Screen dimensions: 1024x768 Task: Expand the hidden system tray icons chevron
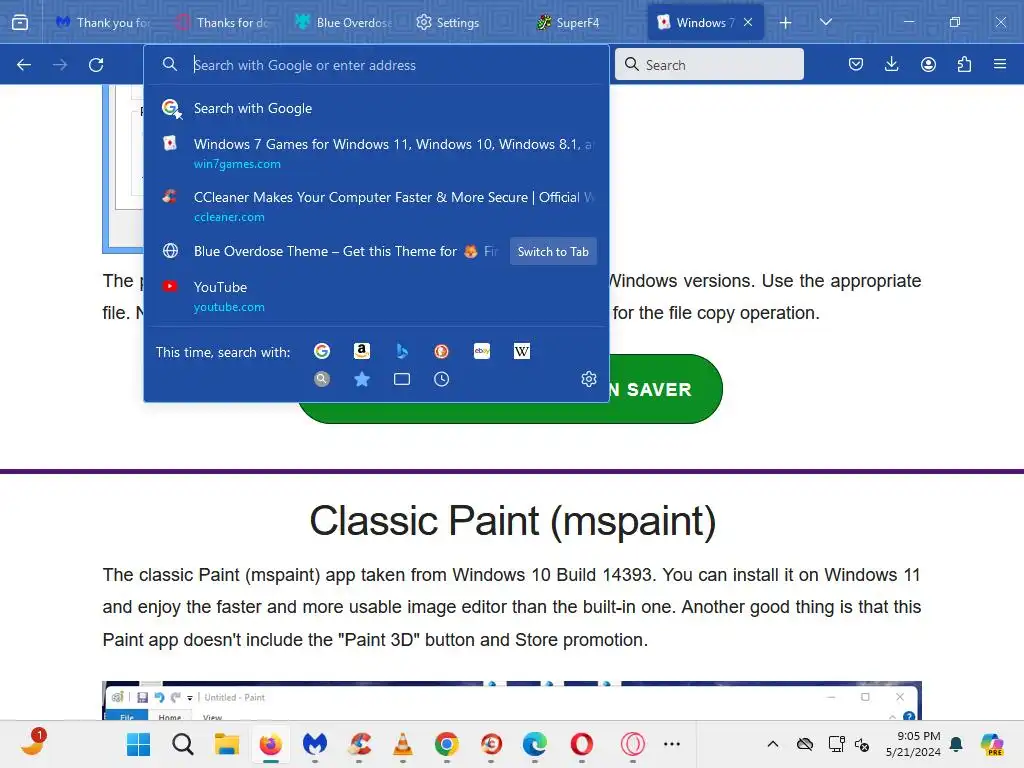click(x=773, y=744)
